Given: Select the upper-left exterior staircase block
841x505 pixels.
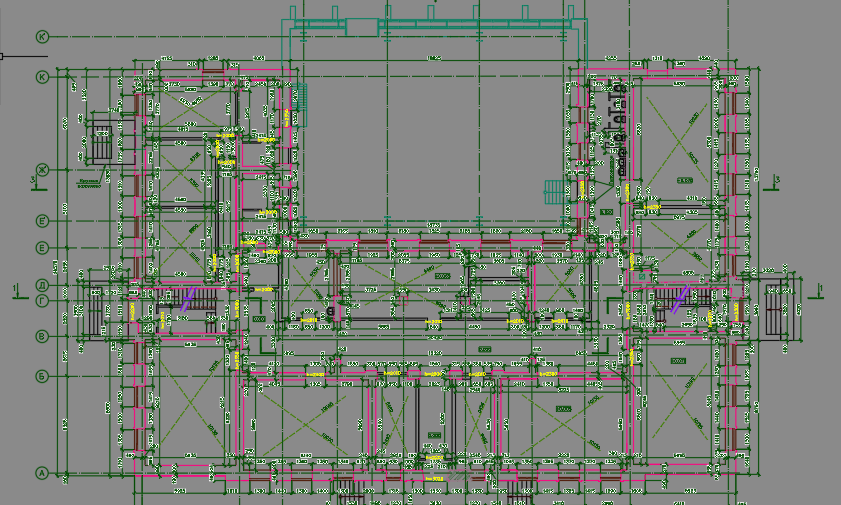Looking at the screenshot, I should coord(102,143).
